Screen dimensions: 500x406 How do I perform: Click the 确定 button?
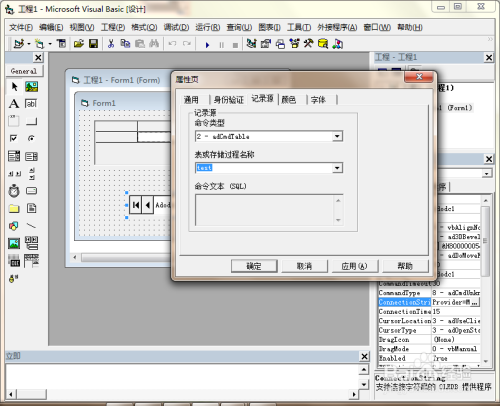tap(254, 266)
